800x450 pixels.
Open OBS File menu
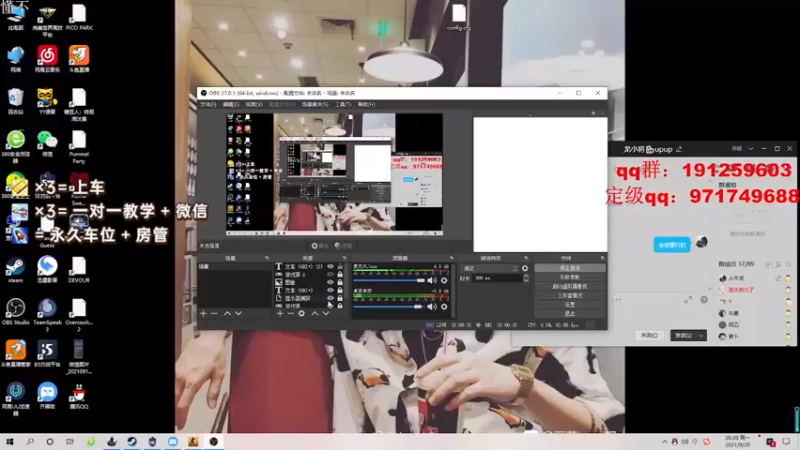click(x=208, y=105)
